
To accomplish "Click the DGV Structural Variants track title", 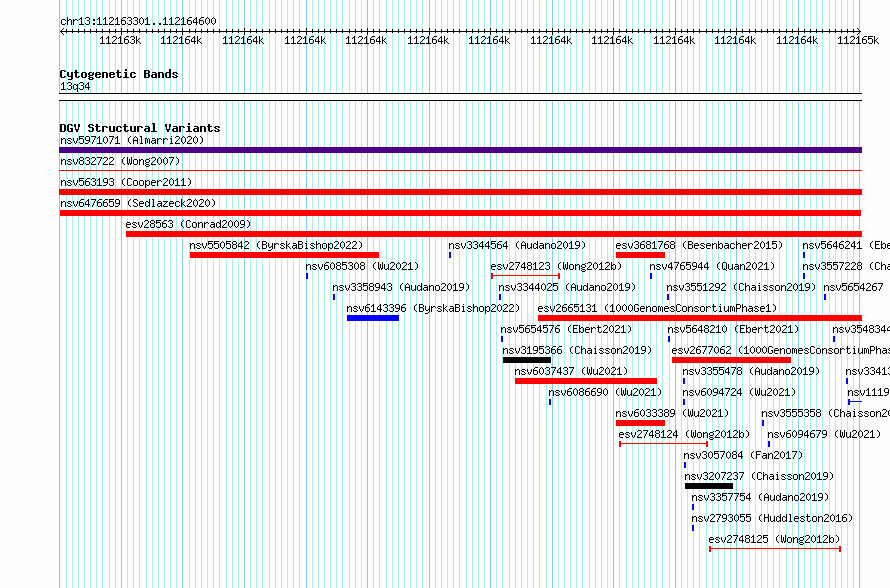I will [140, 128].
